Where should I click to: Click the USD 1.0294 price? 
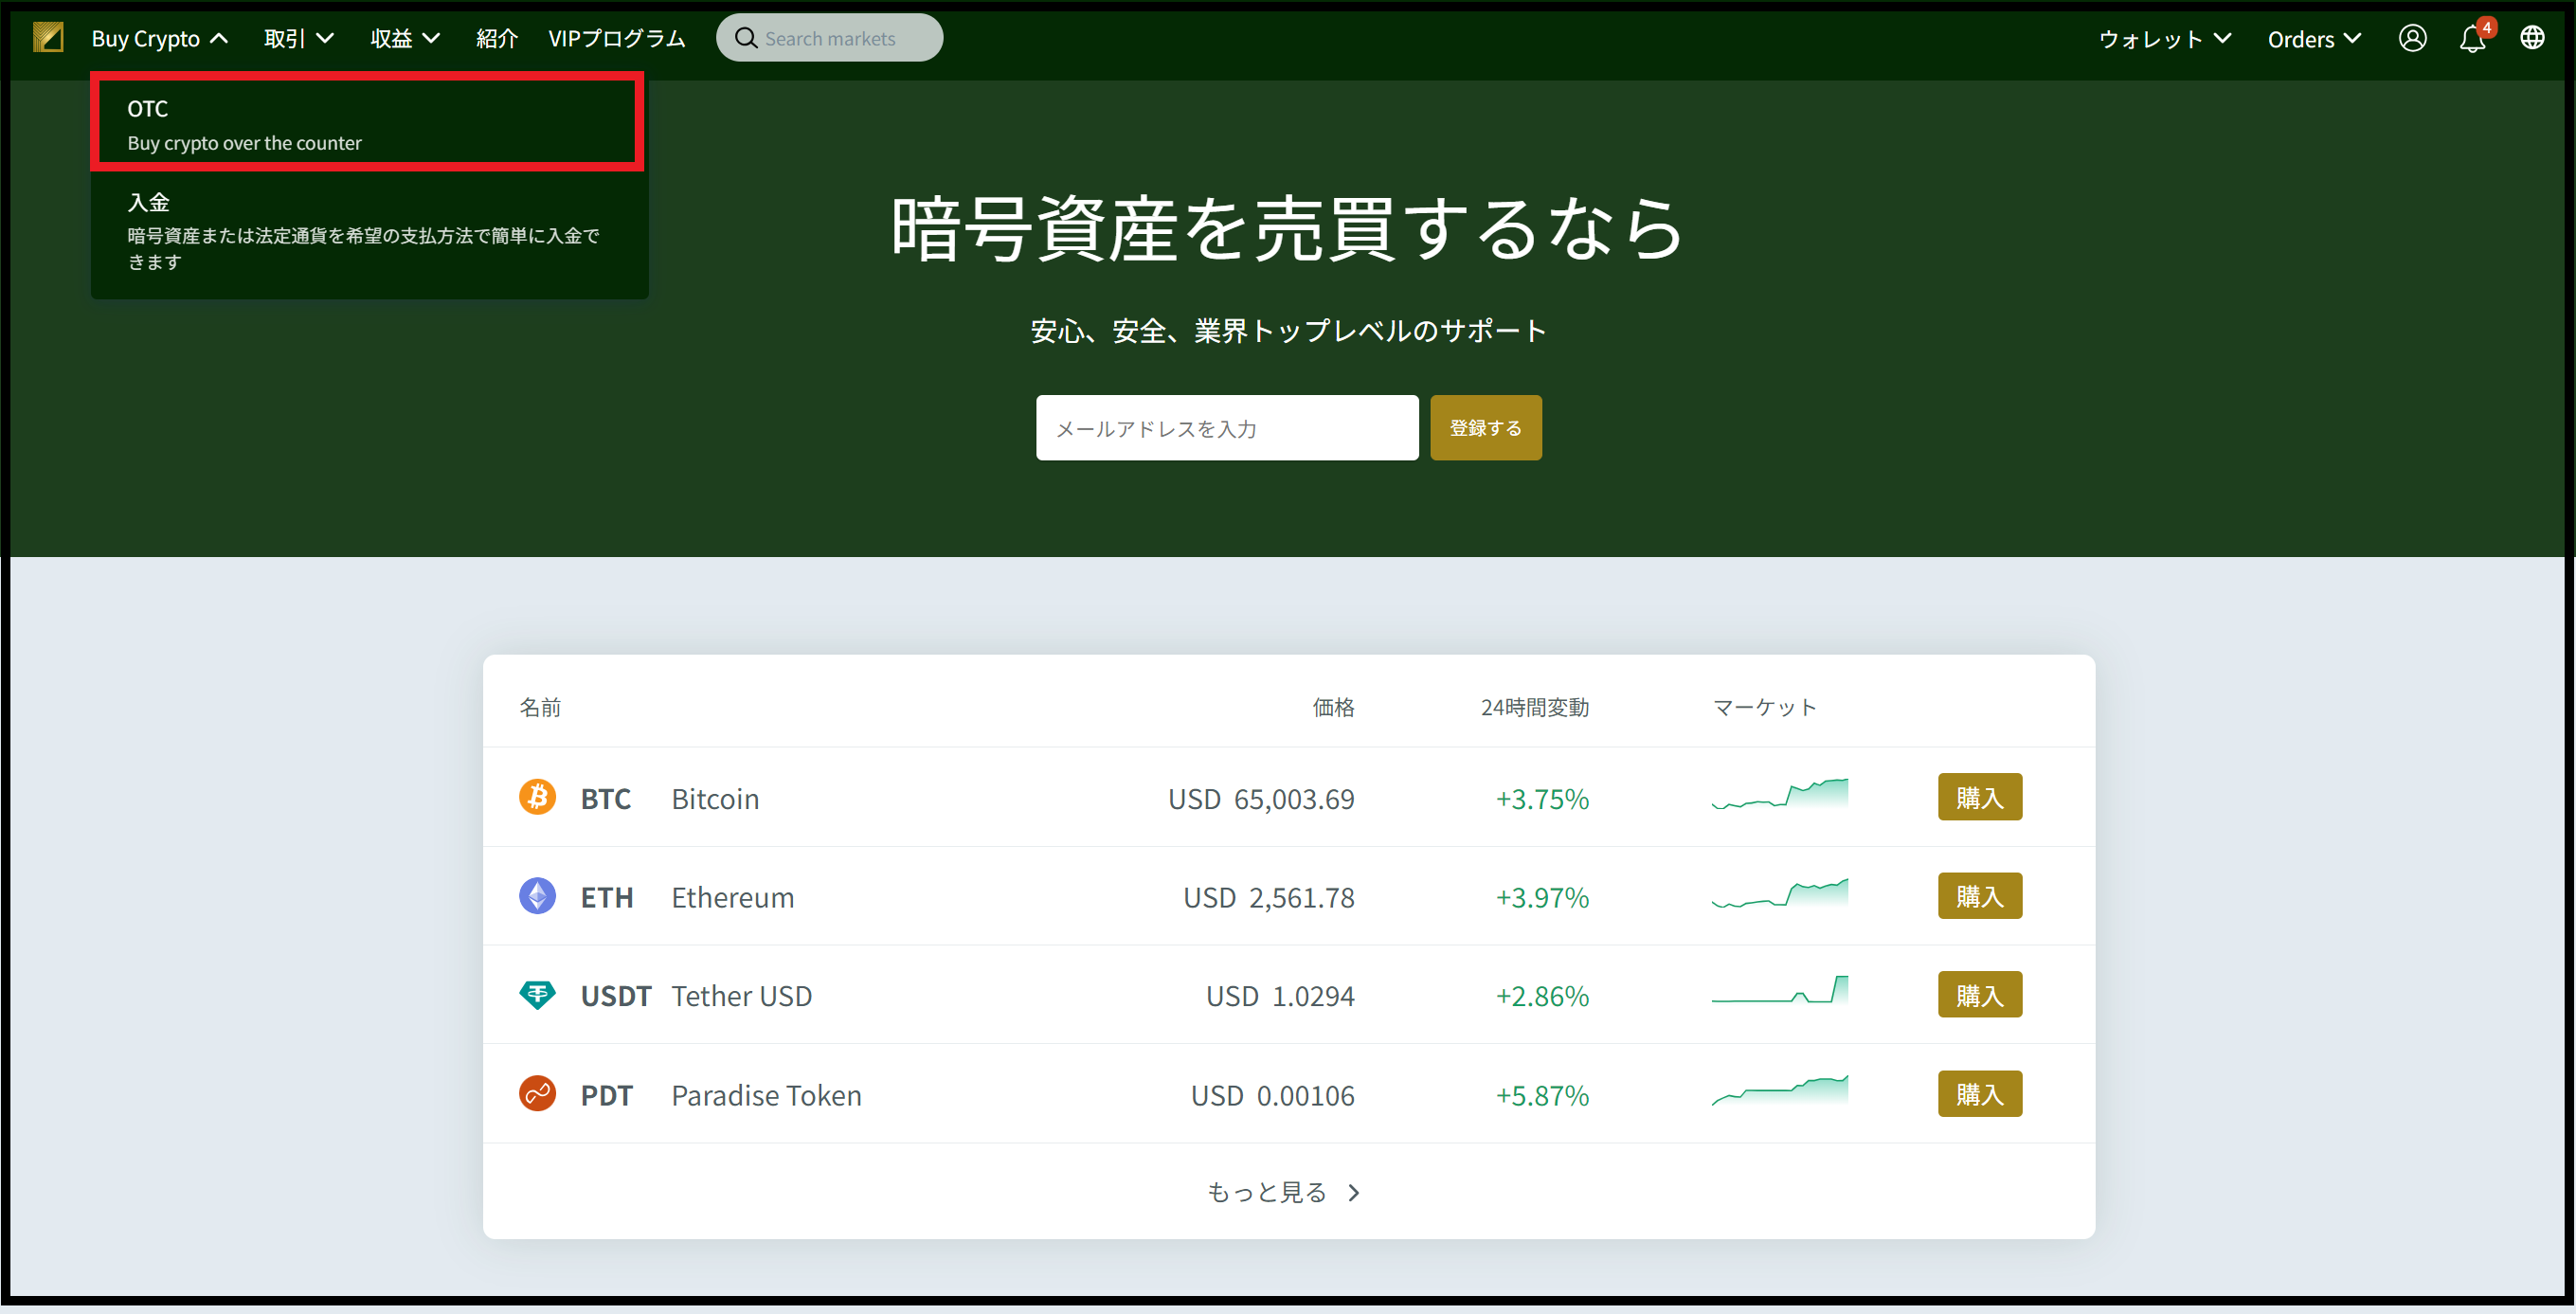tap(1280, 997)
